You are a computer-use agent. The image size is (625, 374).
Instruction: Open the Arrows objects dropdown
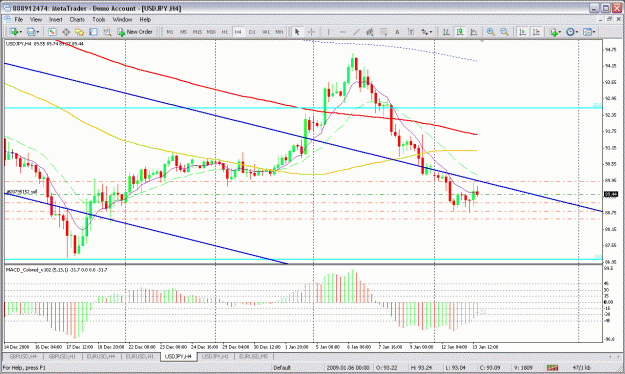(426, 32)
